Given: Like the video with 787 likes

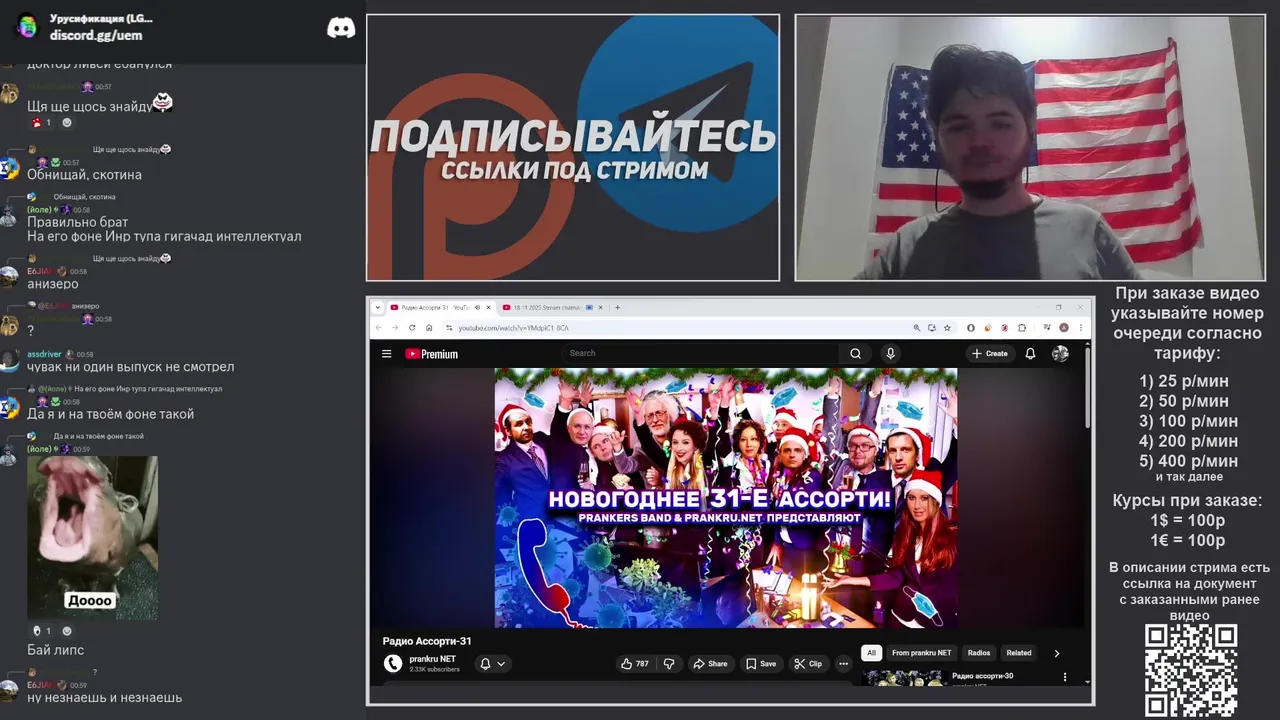Looking at the screenshot, I should click(634, 663).
